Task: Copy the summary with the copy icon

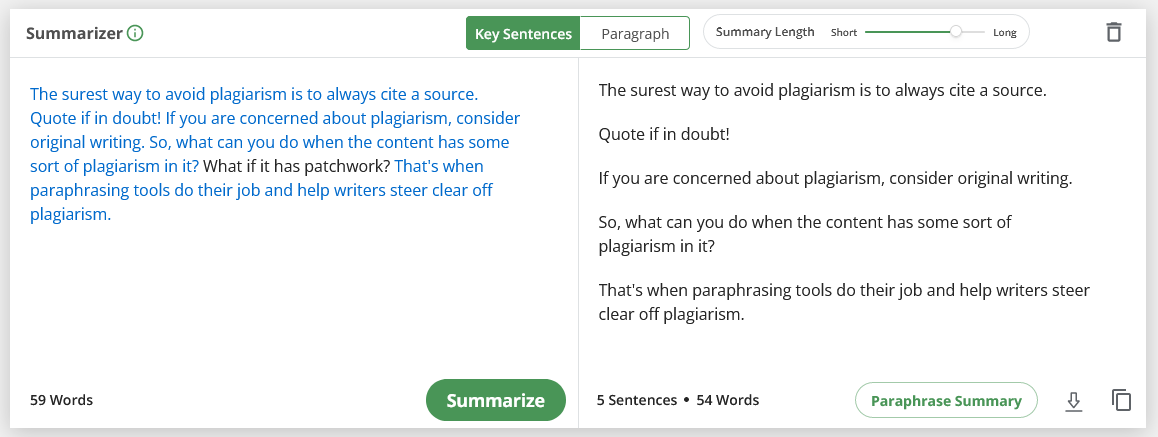Action: tap(1121, 400)
